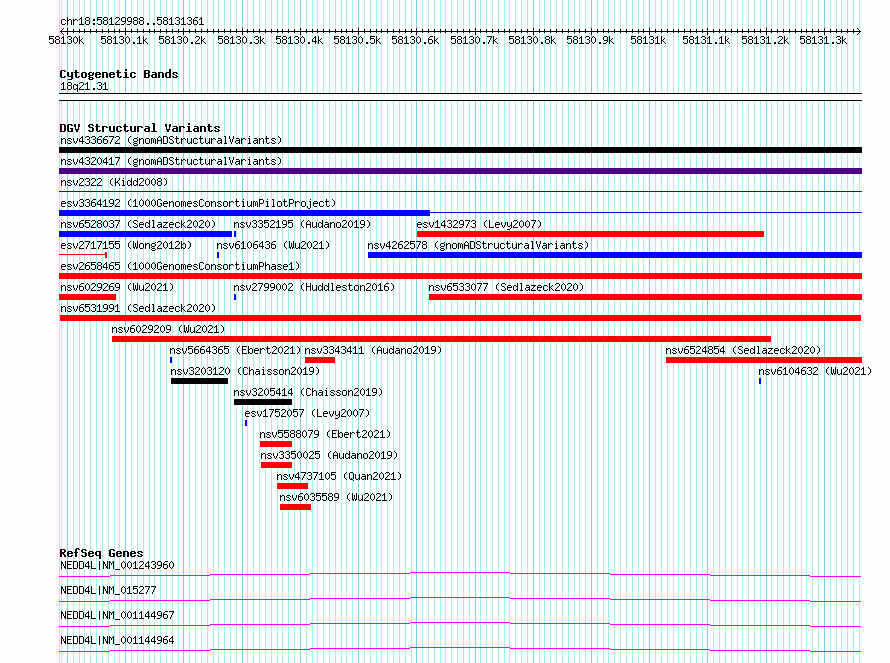Image resolution: width=890 pixels, height=663 pixels.
Task: Select the red nsv4737105 variant bar
Action: (292, 486)
